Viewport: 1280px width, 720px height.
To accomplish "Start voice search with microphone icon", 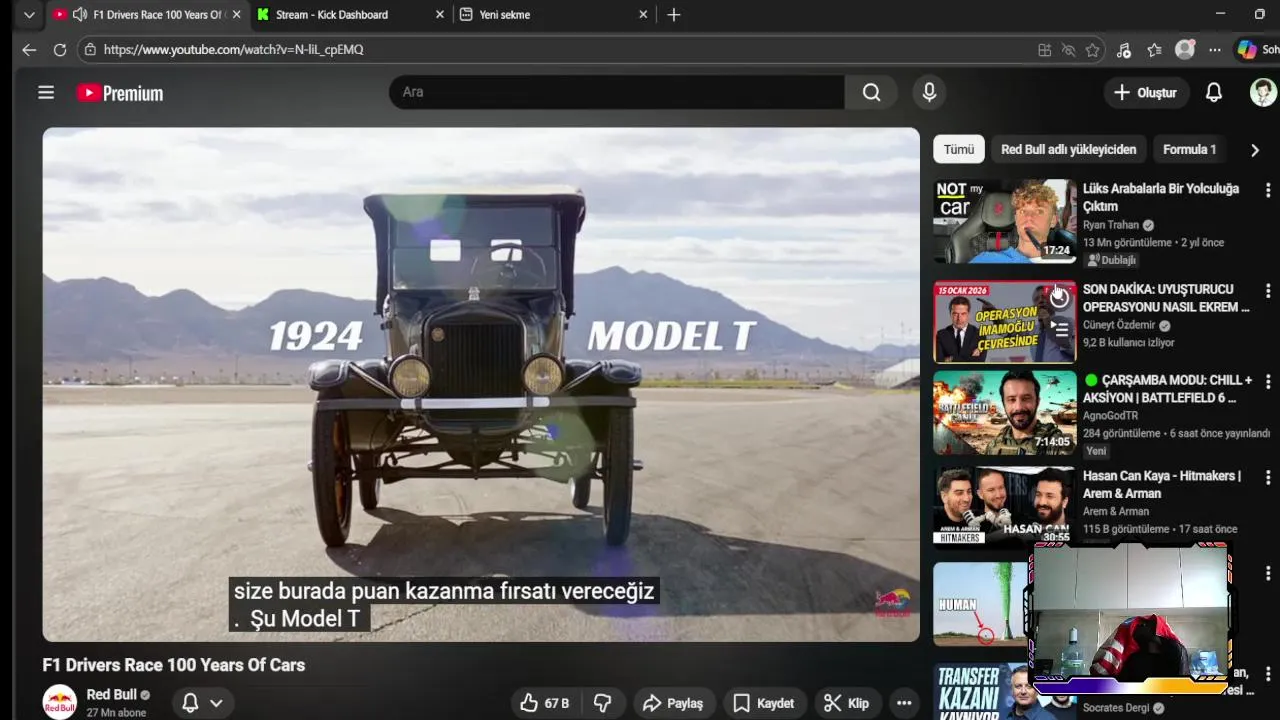I will pyautogui.click(x=929, y=92).
